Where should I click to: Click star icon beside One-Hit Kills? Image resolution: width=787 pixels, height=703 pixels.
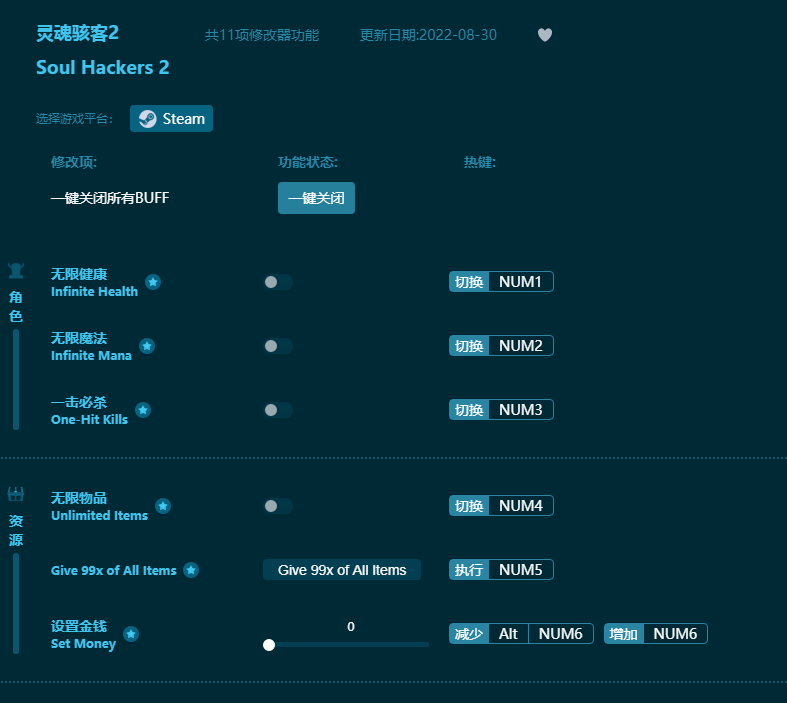coord(143,410)
